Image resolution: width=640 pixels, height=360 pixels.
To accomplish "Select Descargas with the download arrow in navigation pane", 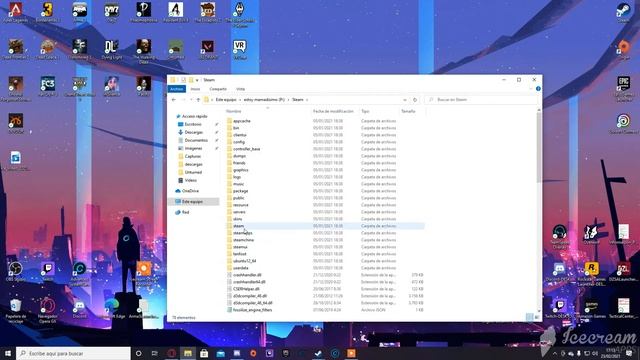I will click(193, 132).
